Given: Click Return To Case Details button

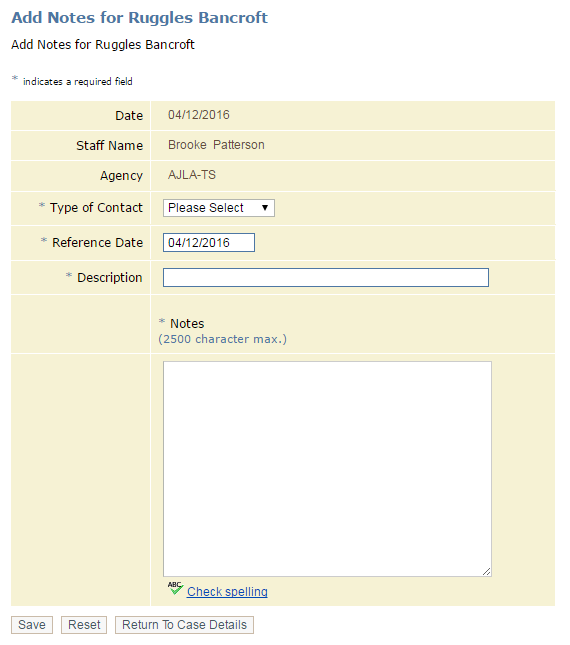Looking at the screenshot, I should click(x=184, y=625).
